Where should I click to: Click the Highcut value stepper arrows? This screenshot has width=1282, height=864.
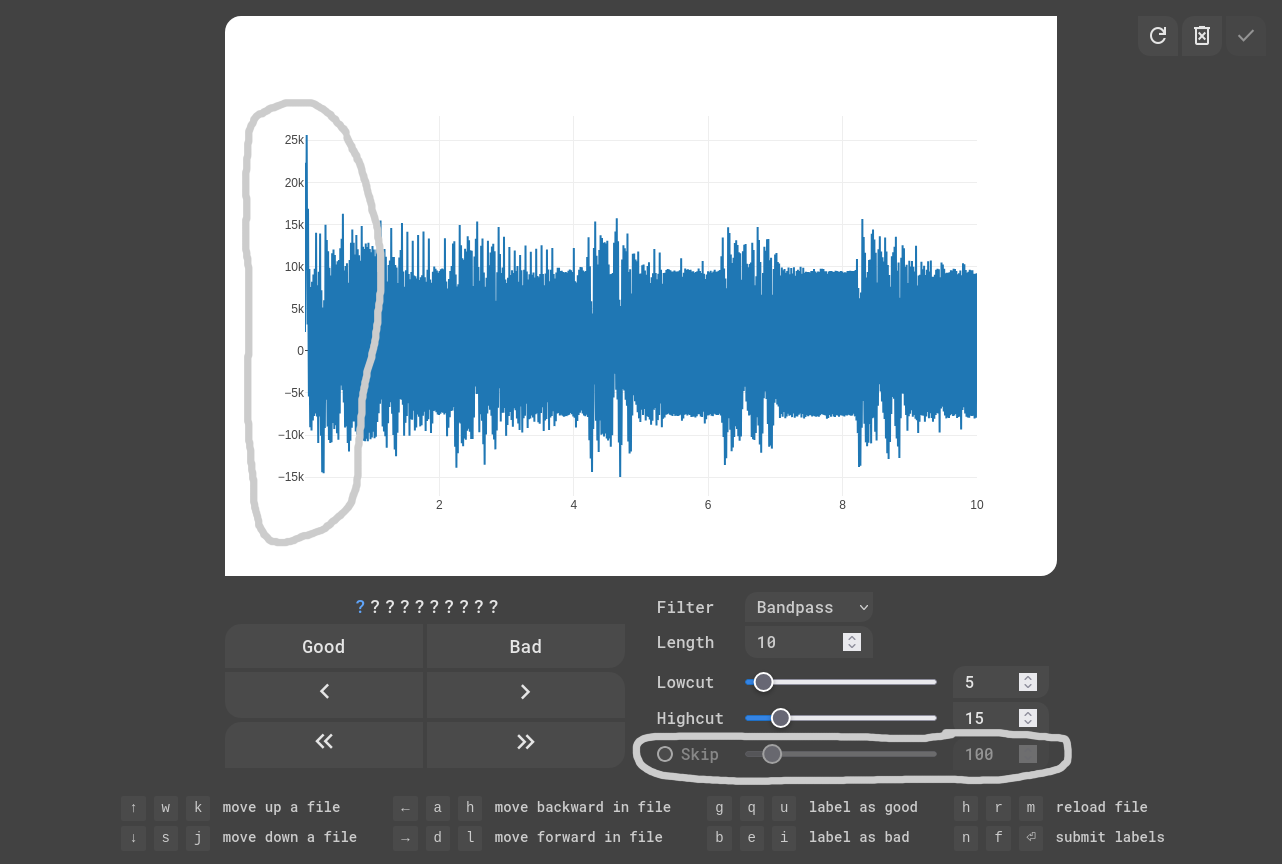pyautogui.click(x=1027, y=718)
